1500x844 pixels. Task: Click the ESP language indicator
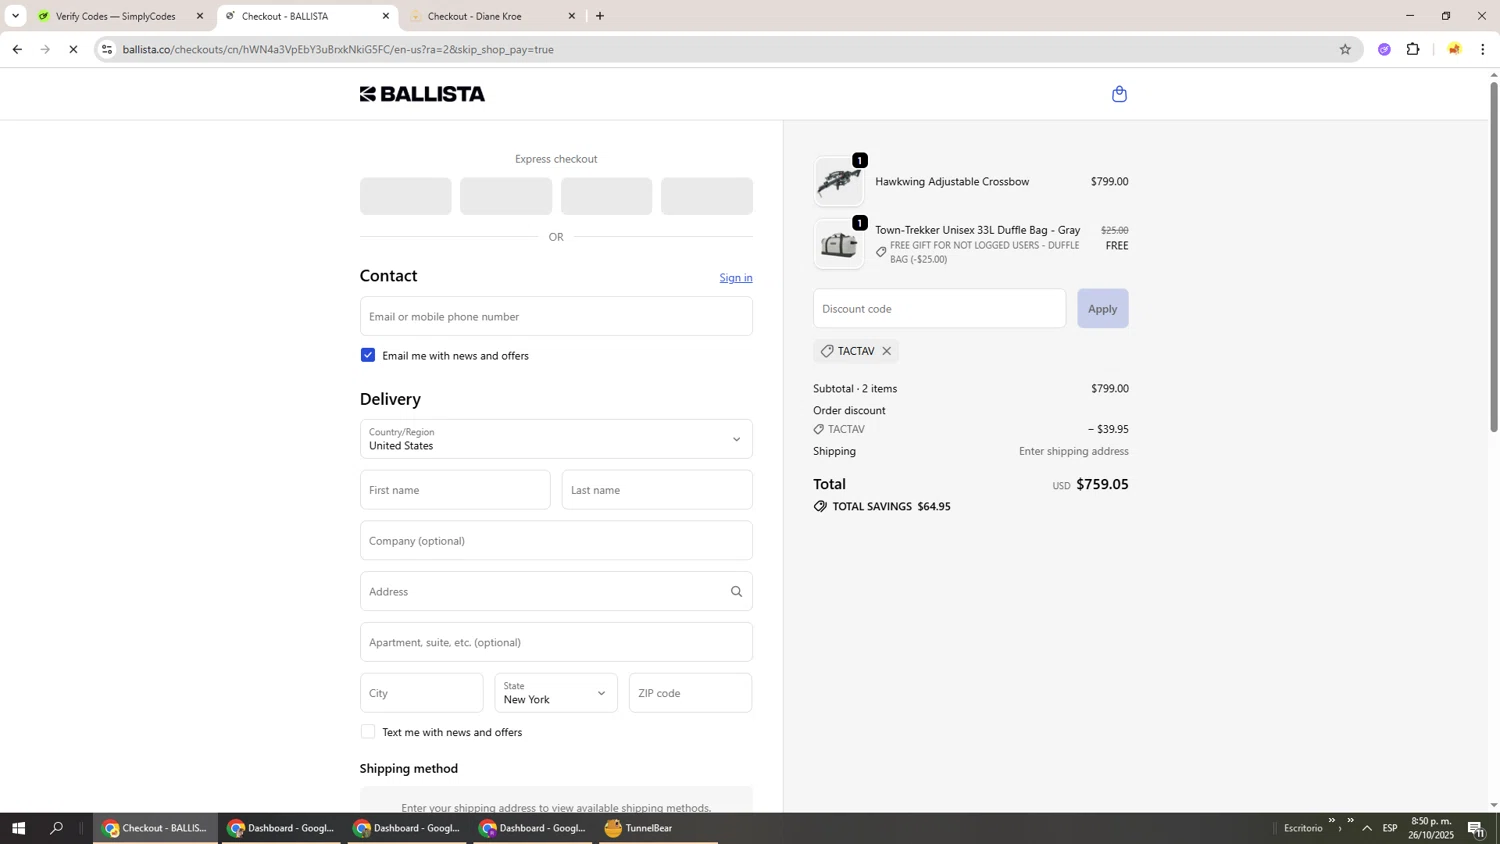[x=1390, y=828]
